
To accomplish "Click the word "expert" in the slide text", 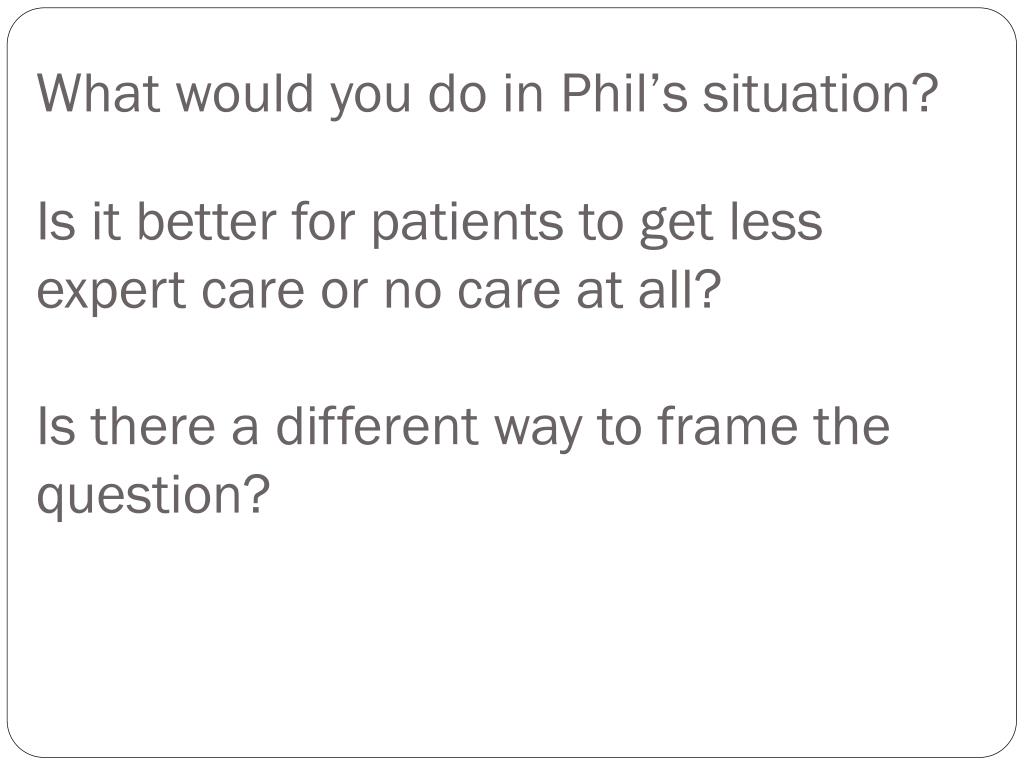I will [x=112, y=293].
